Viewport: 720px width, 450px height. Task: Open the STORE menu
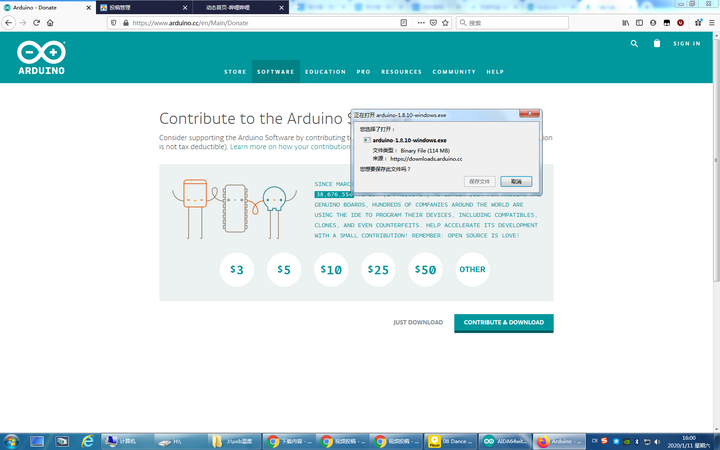(x=235, y=72)
